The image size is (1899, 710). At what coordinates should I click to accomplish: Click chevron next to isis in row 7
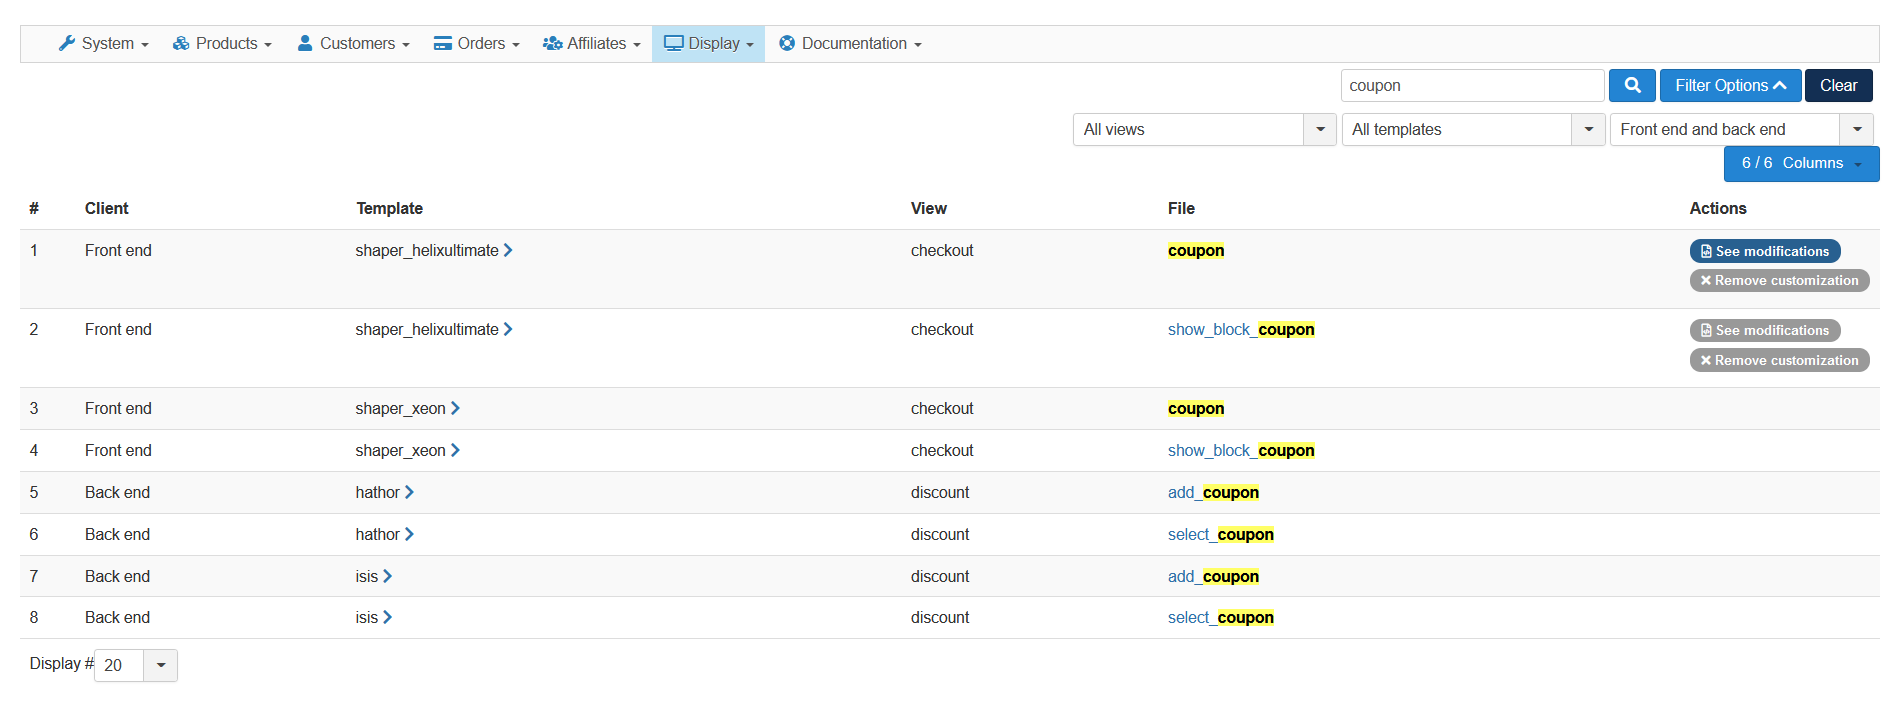[388, 577]
